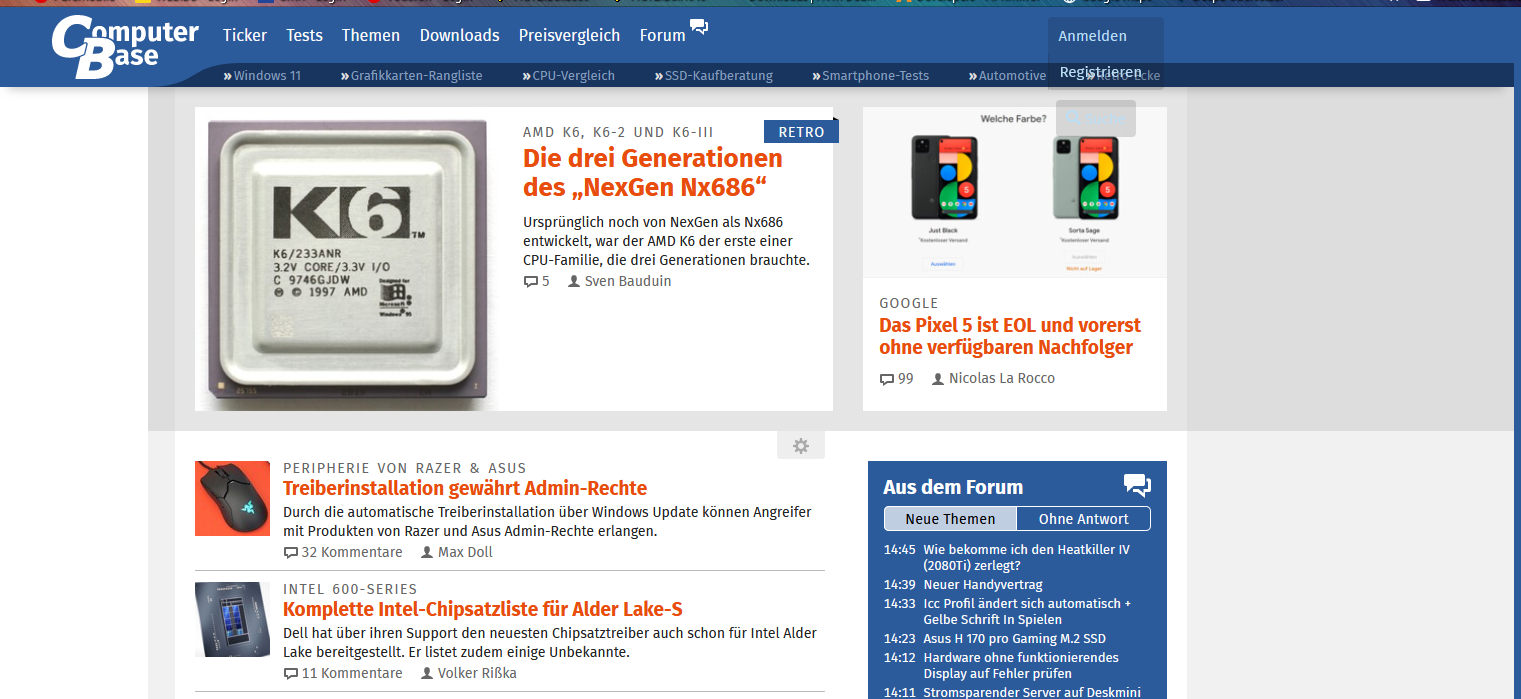The height and width of the screenshot is (699, 1521).
Task: Open Preisvergleich in the navigation bar
Action: 570,35
